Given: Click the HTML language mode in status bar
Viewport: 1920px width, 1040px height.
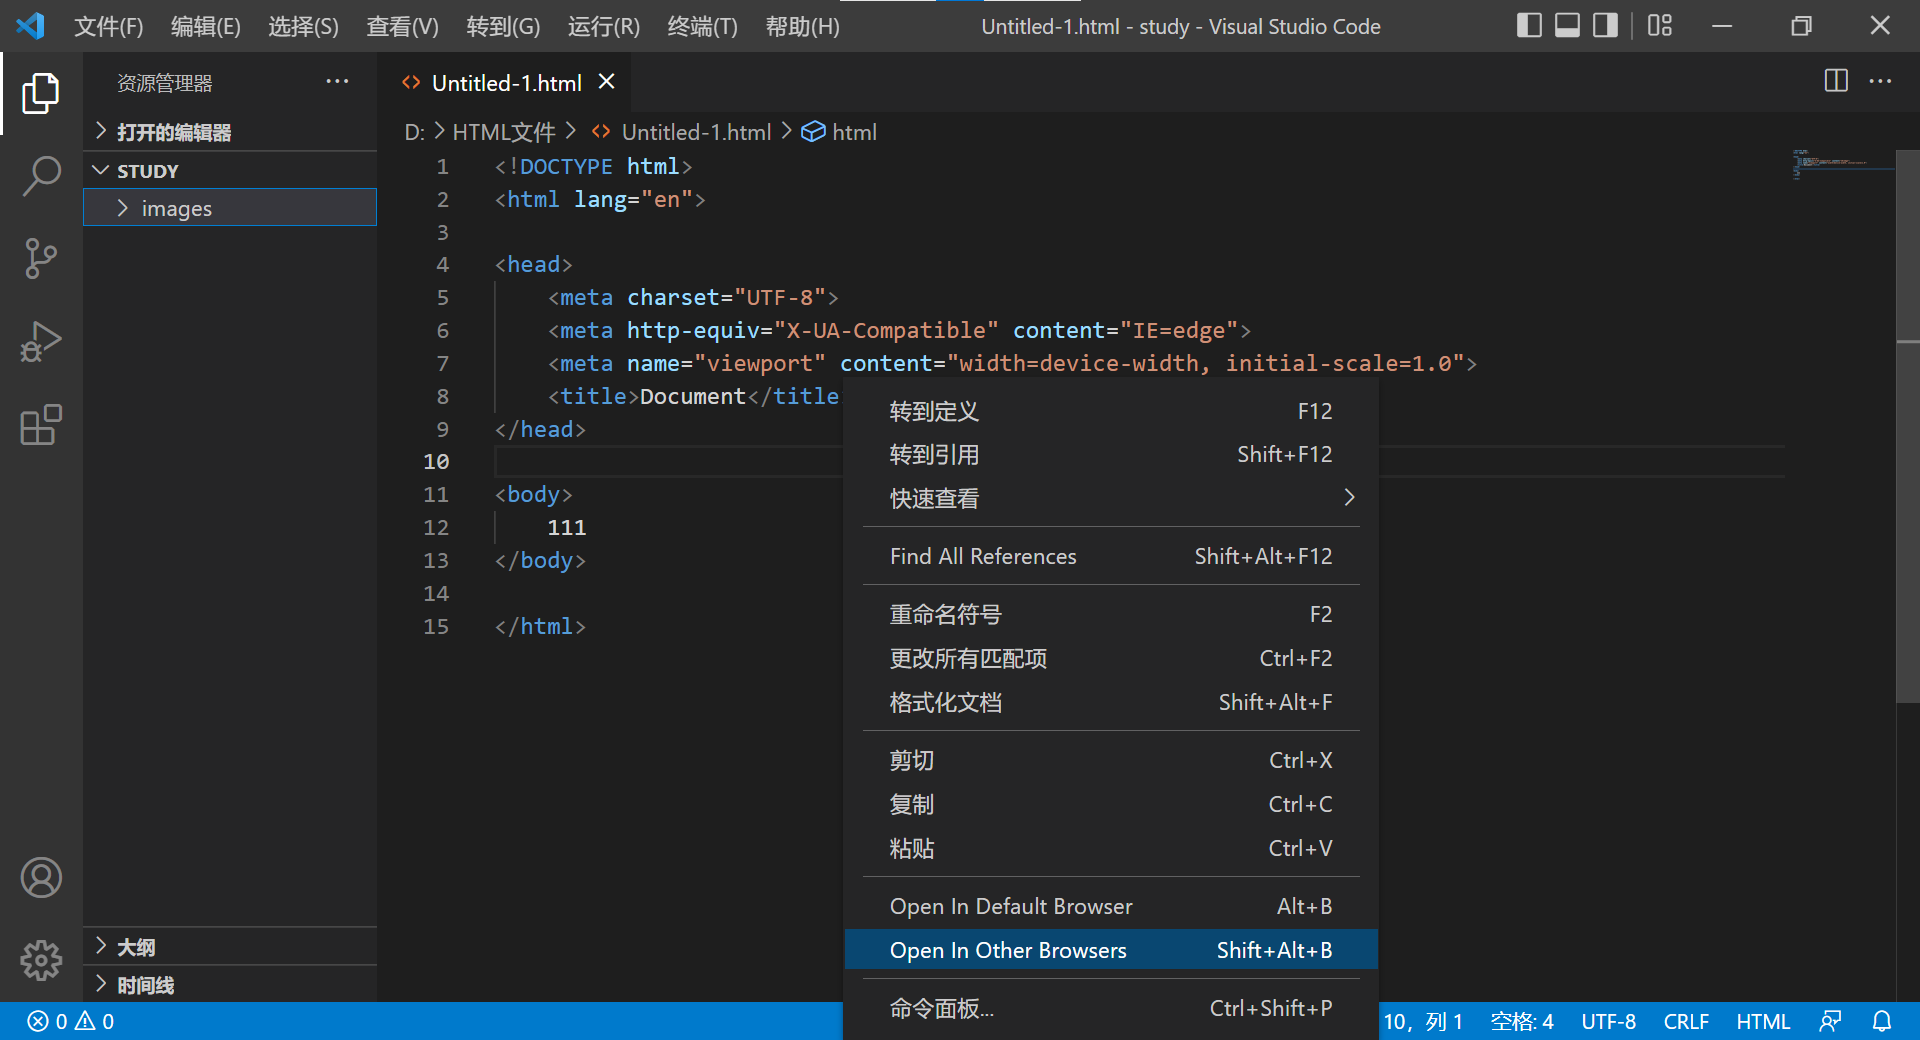Looking at the screenshot, I should 1763,1021.
